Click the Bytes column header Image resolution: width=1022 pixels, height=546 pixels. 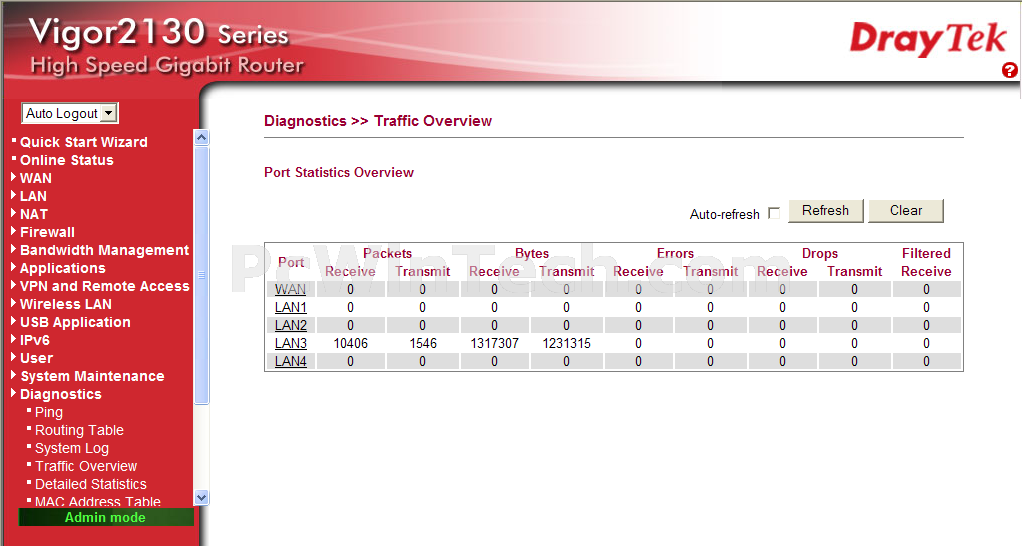(x=532, y=253)
